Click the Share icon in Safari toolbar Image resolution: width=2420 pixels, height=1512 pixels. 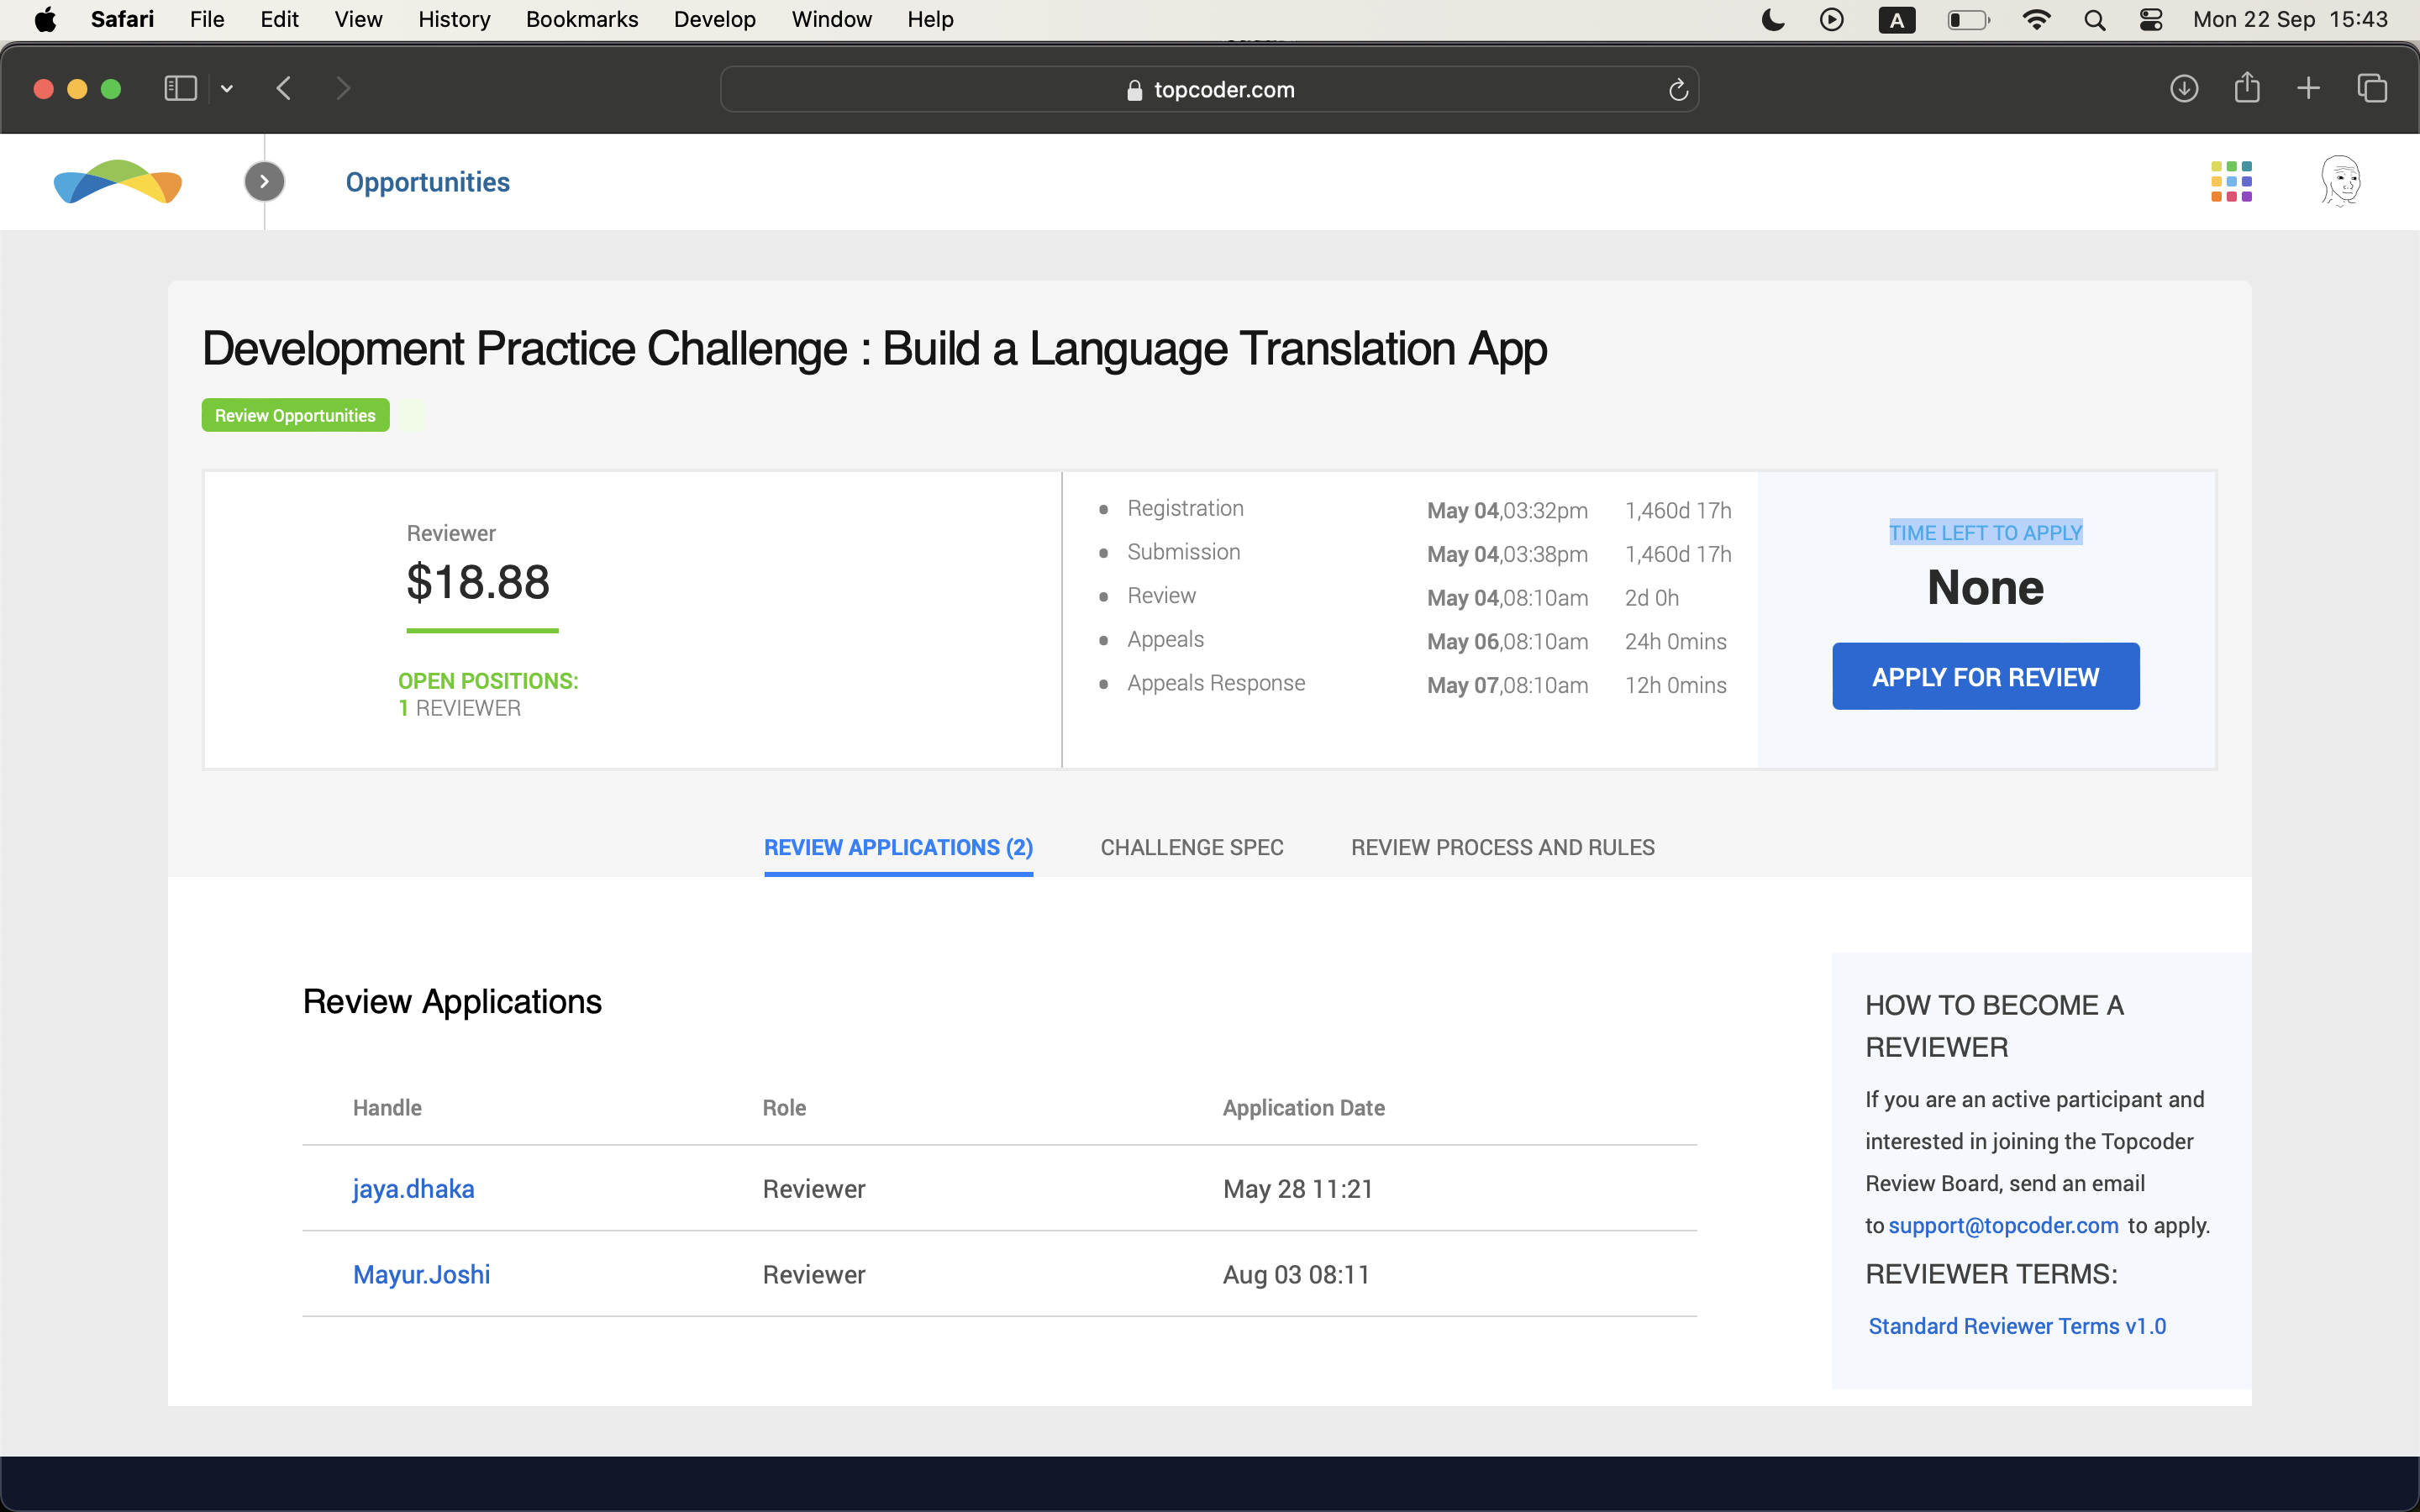[2247, 88]
